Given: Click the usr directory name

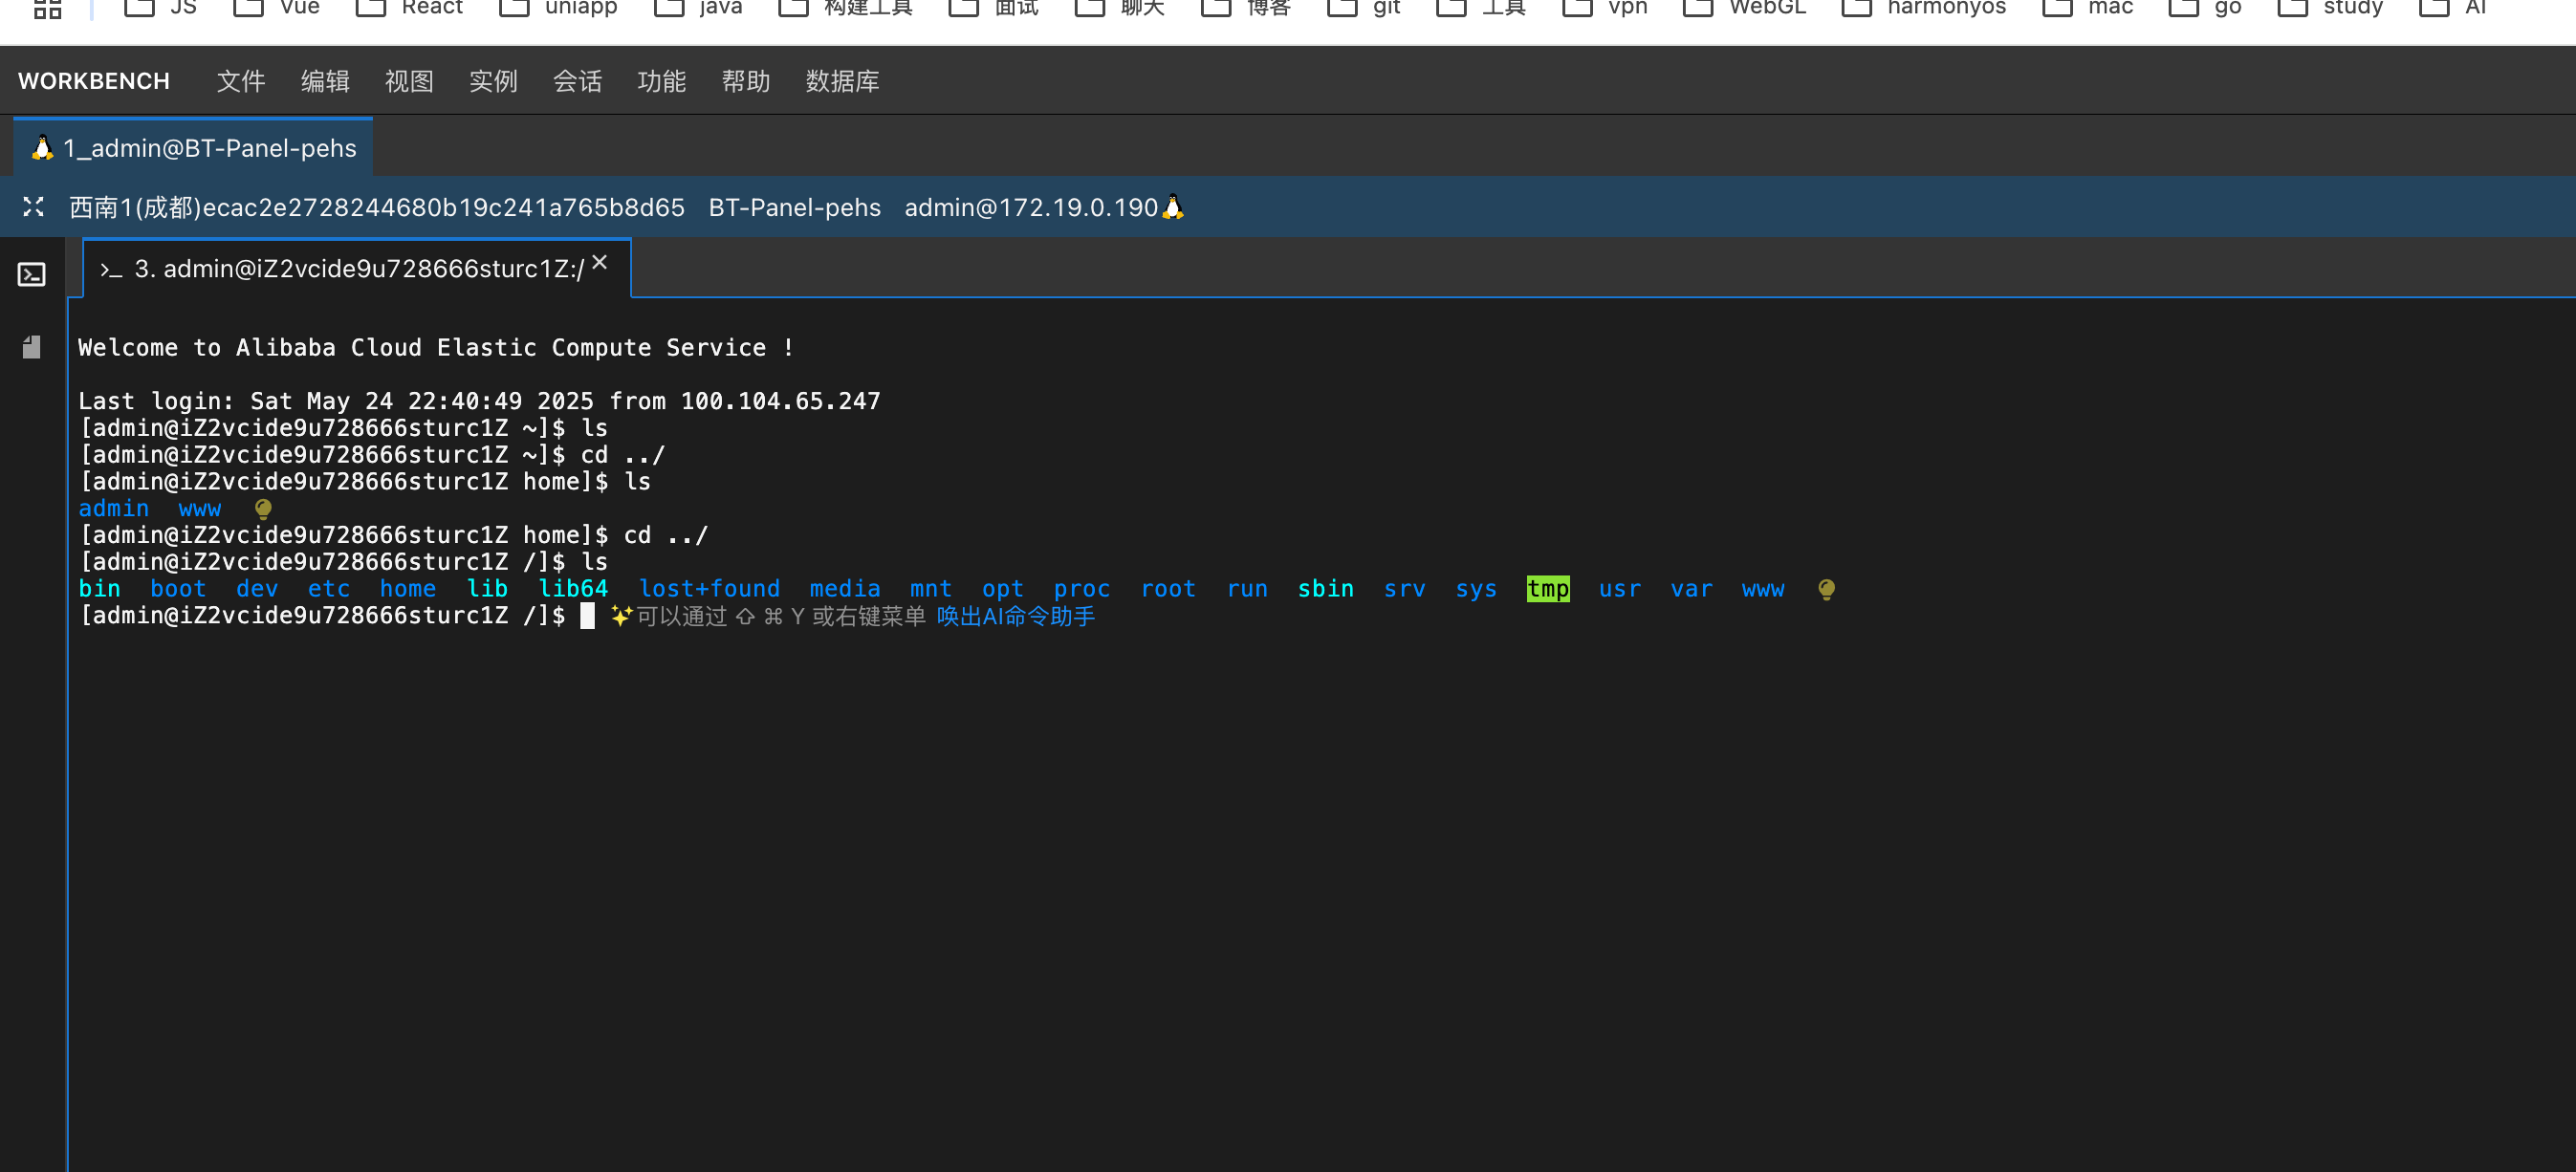Looking at the screenshot, I should tap(1620, 589).
